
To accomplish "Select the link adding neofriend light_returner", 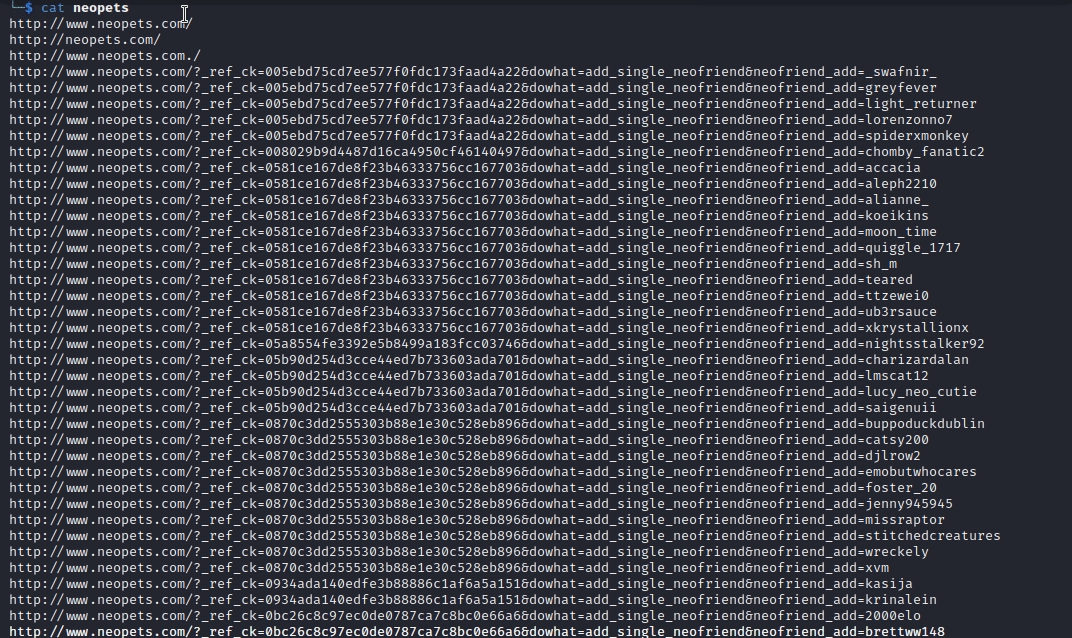I will click(493, 103).
